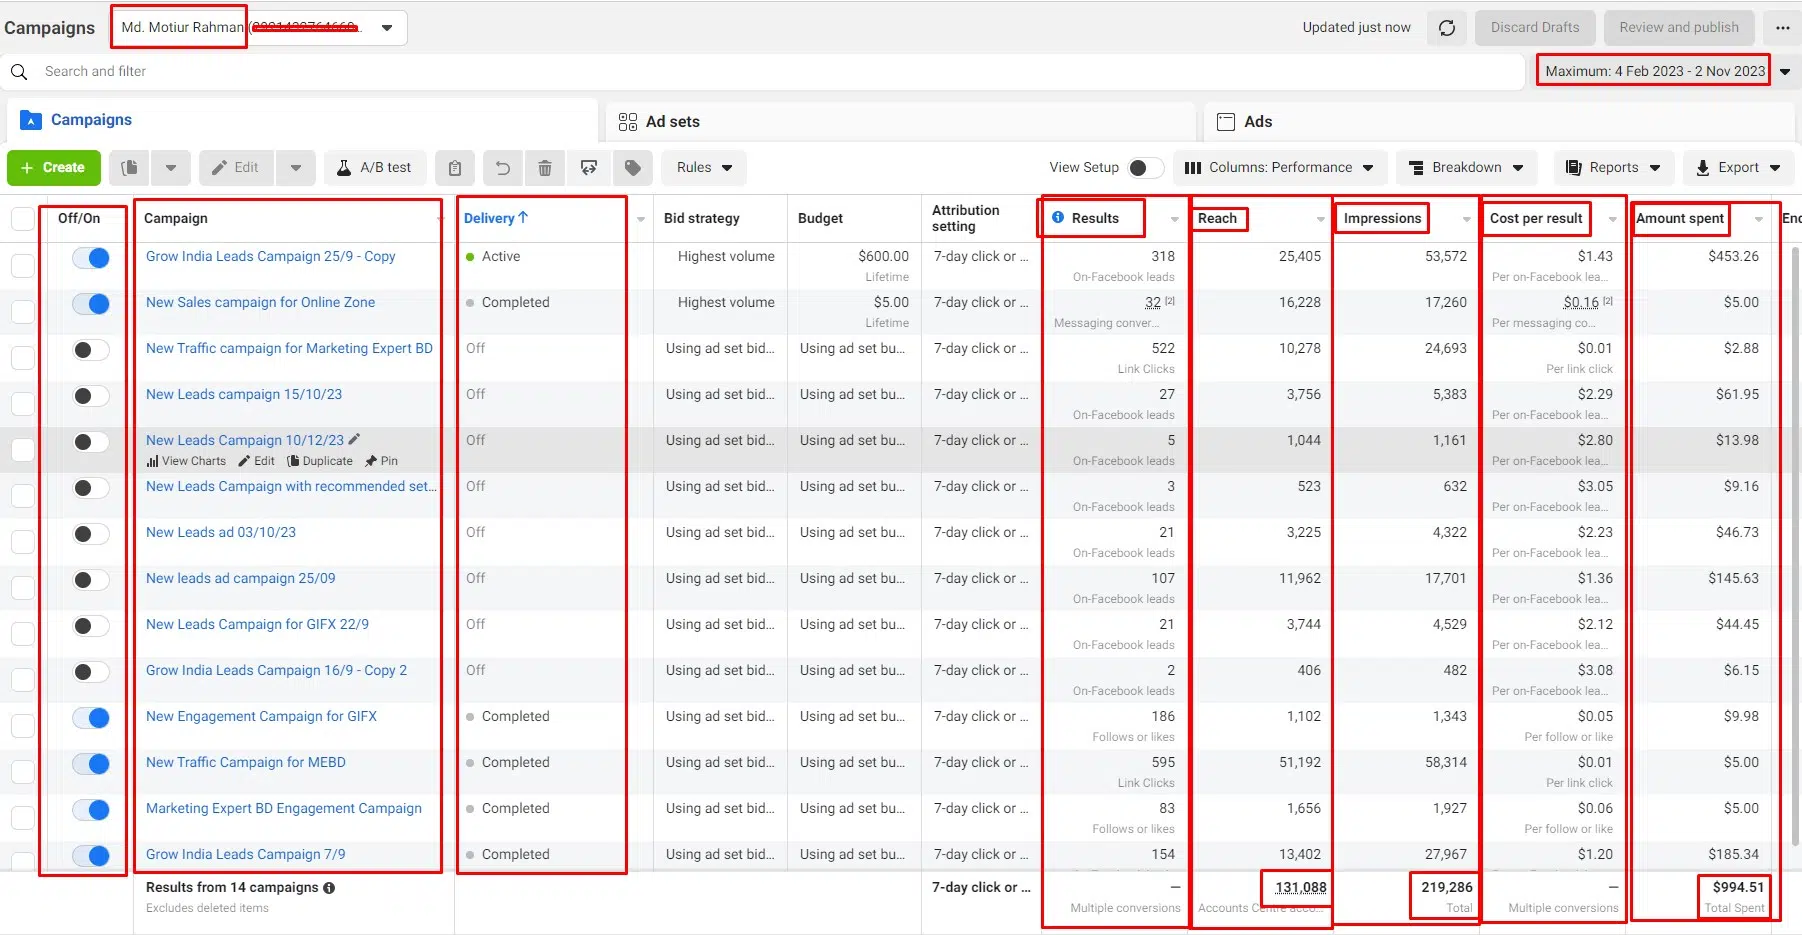Image resolution: width=1802 pixels, height=935 pixels.
Task: Expand the Breakdown dropdown
Action: 1466,168
